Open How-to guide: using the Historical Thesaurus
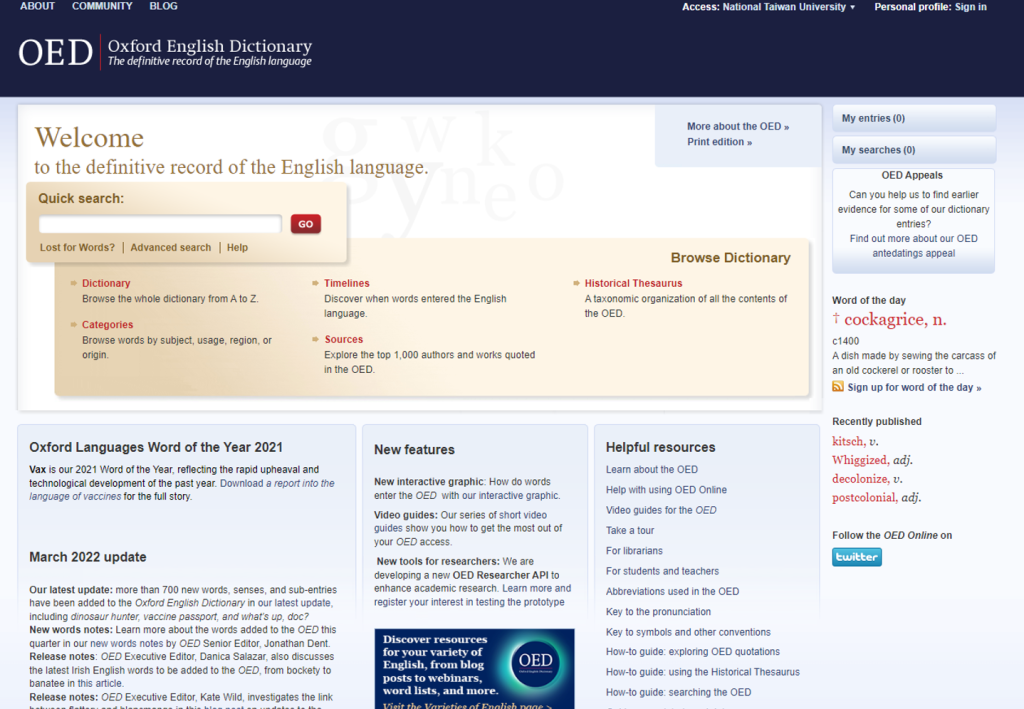Image resolution: width=1024 pixels, height=709 pixels. pyautogui.click(x=703, y=672)
